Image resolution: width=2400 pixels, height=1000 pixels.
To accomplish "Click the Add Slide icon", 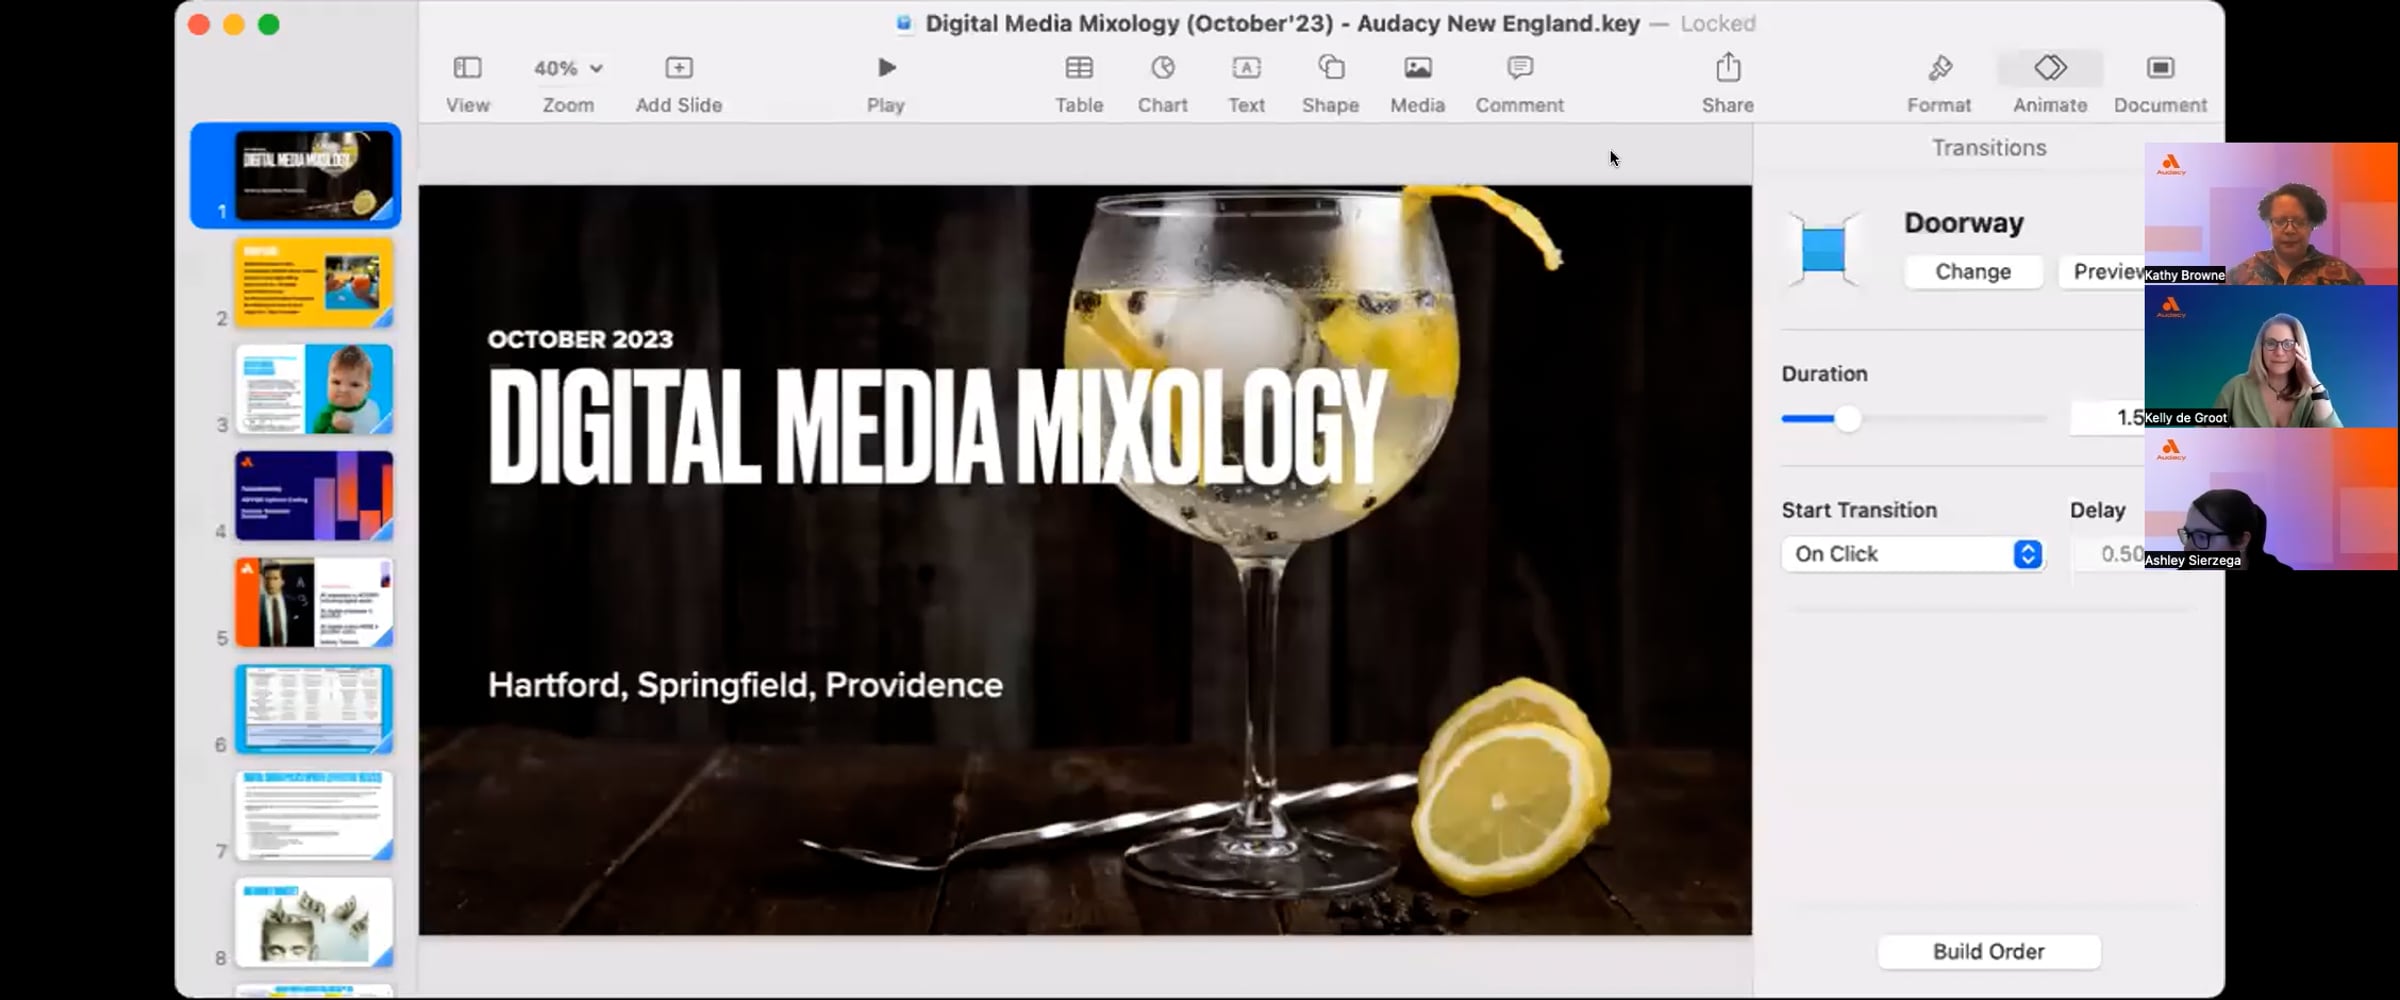I will tap(678, 68).
